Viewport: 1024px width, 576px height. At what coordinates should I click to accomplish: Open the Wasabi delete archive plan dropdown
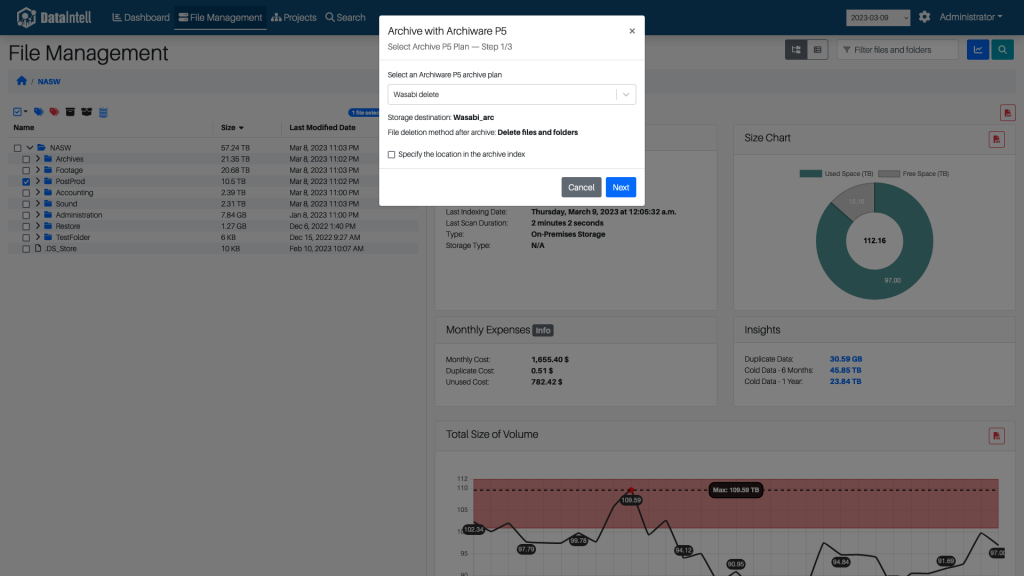pyautogui.click(x=511, y=95)
